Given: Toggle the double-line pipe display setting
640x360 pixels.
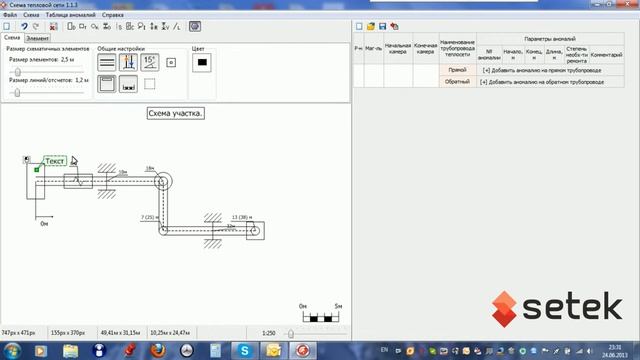Looking at the screenshot, I should point(107,62).
